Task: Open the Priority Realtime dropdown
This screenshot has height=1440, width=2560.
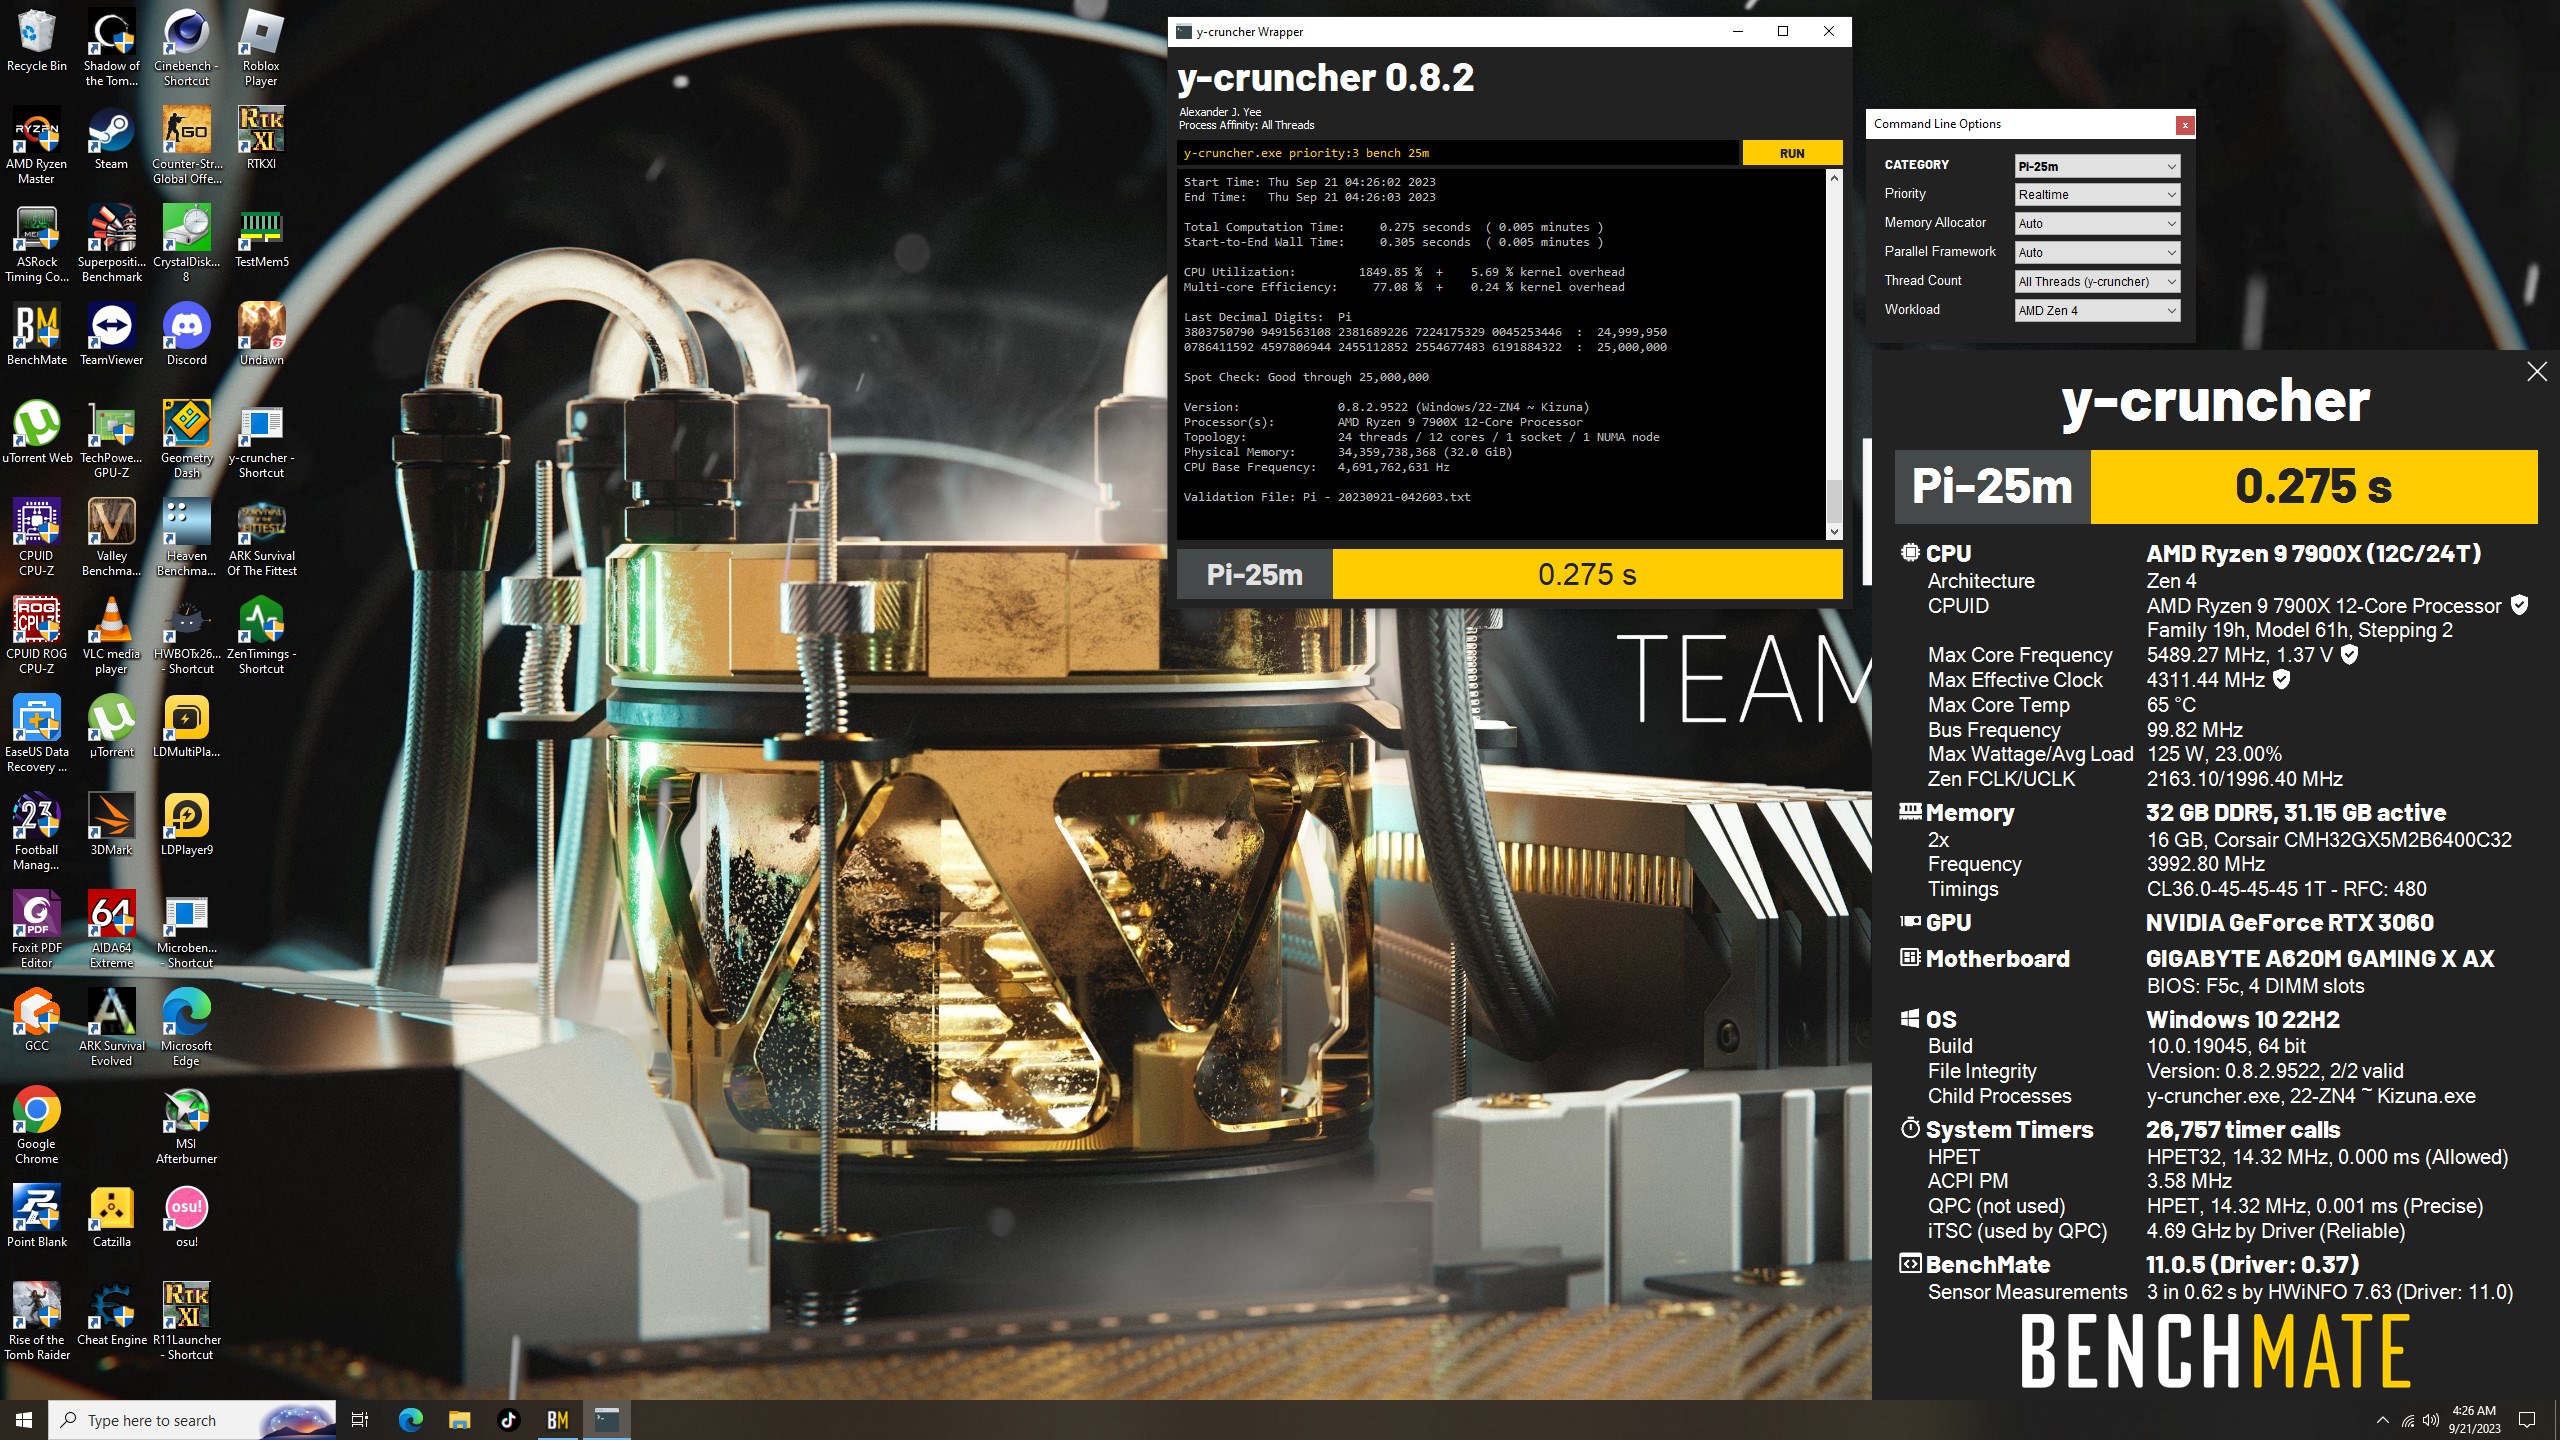Action: click(x=2097, y=195)
